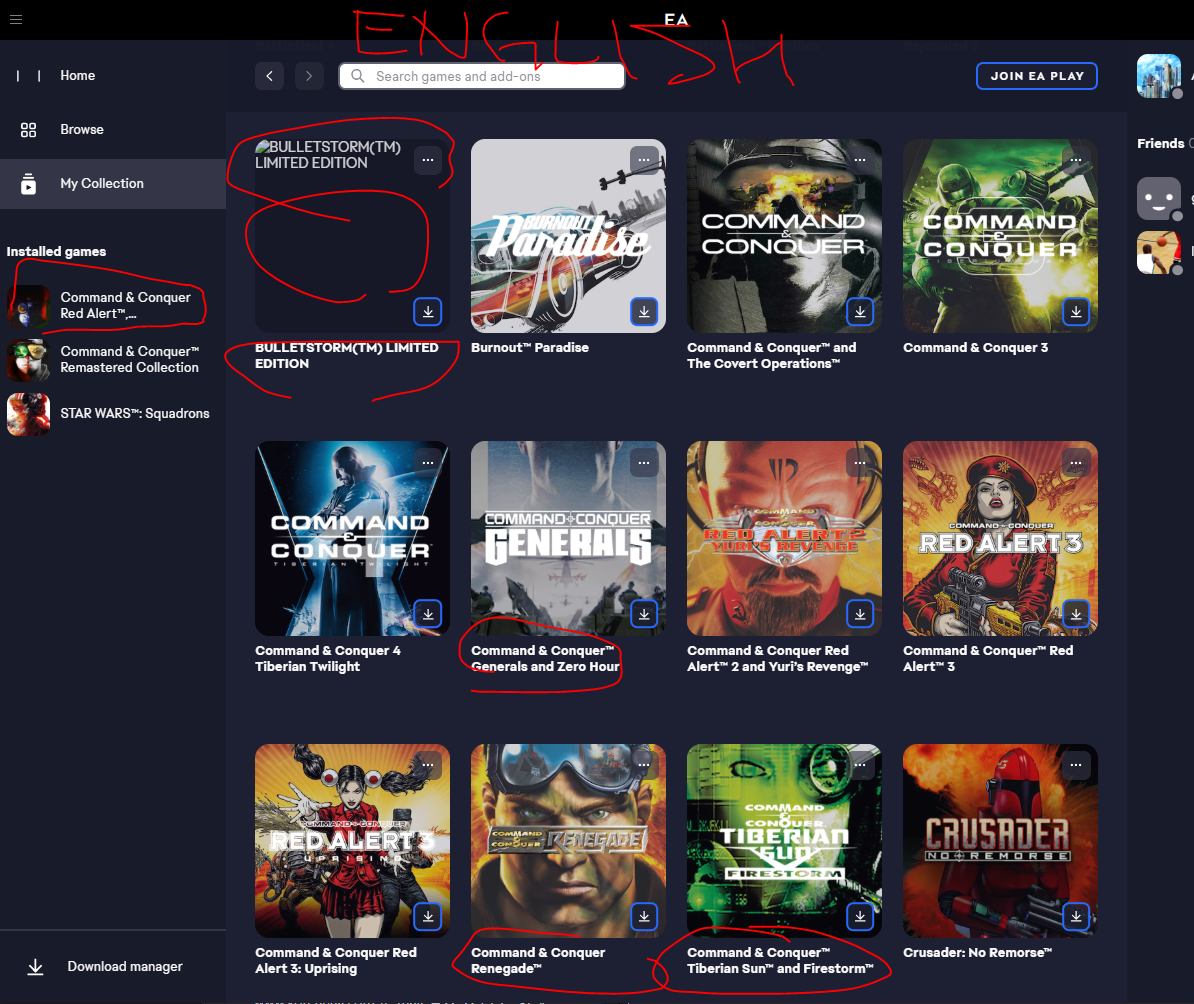
Task: Open options menu on Bulletstorm tile
Action: click(x=428, y=160)
